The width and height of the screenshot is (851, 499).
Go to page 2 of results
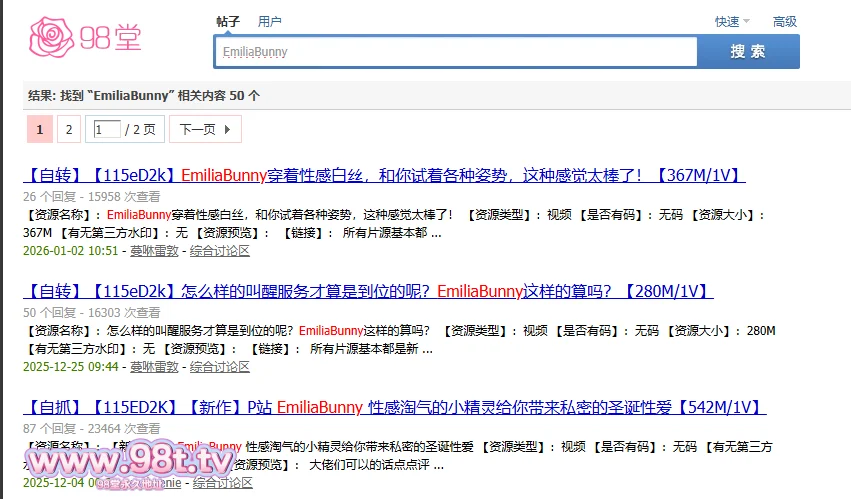[x=68, y=129]
